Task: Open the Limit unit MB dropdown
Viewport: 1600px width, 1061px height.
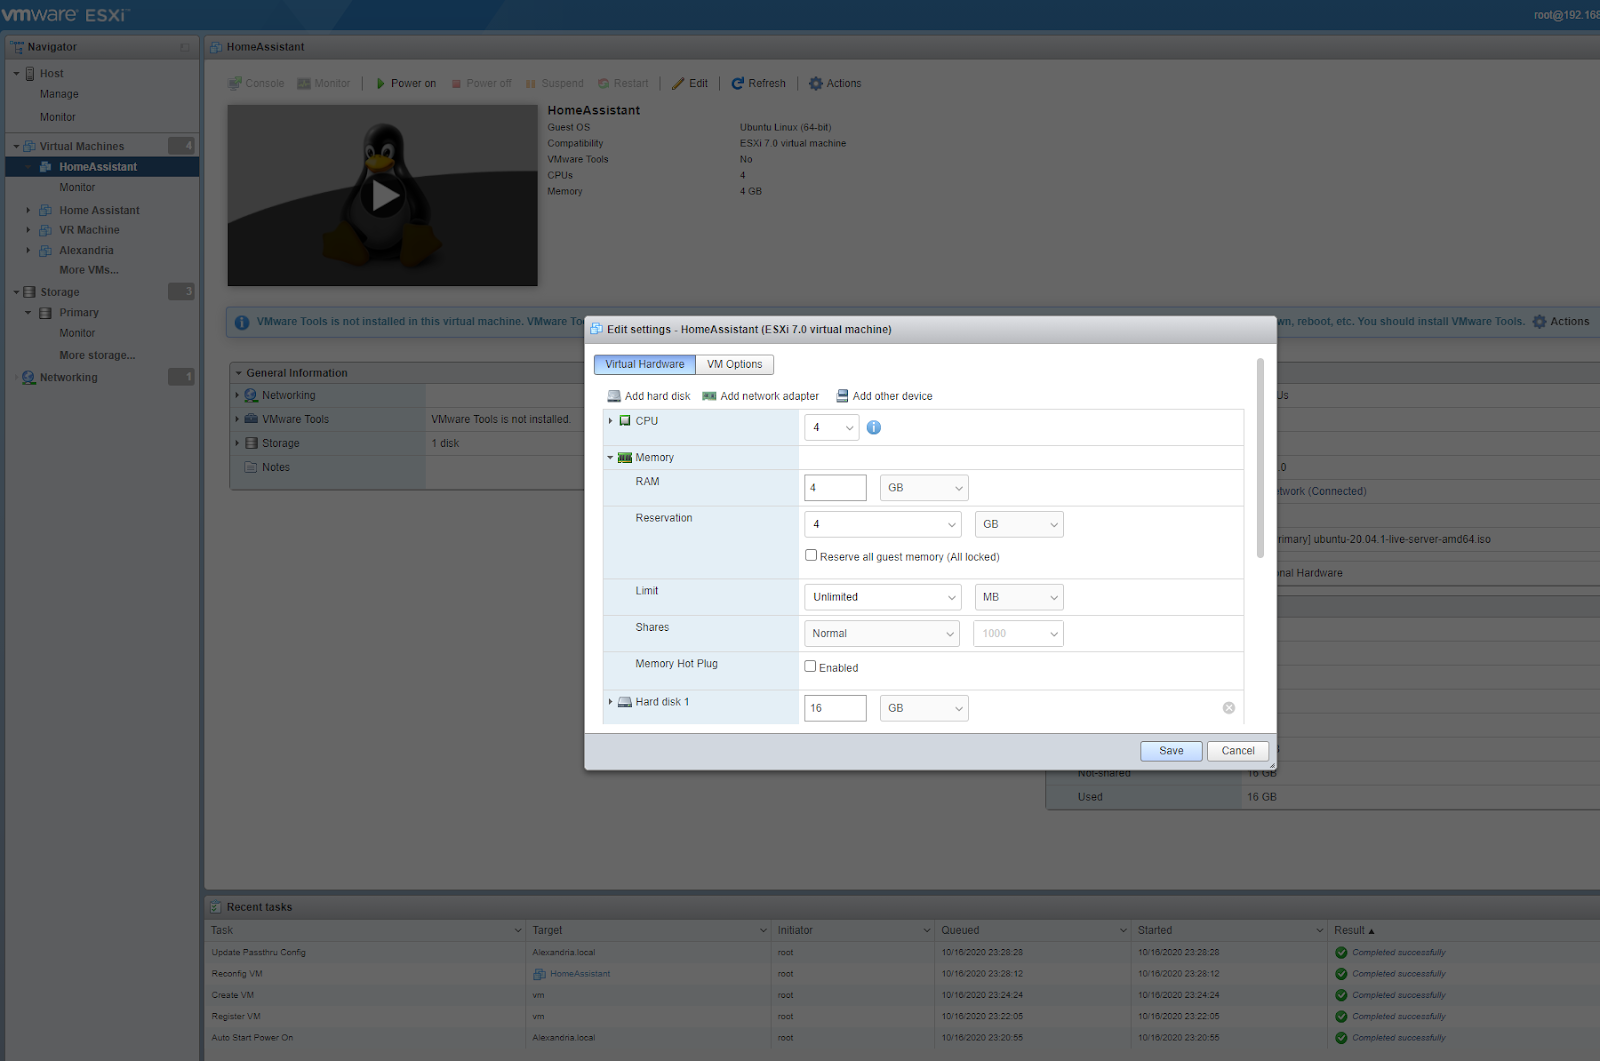Action: tap(1019, 597)
